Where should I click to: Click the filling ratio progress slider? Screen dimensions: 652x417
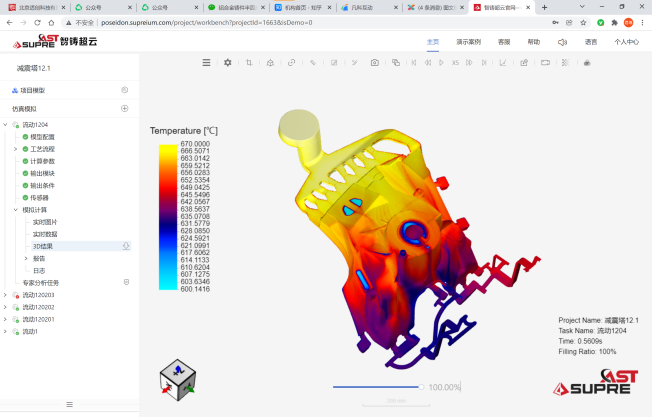click(x=377, y=387)
